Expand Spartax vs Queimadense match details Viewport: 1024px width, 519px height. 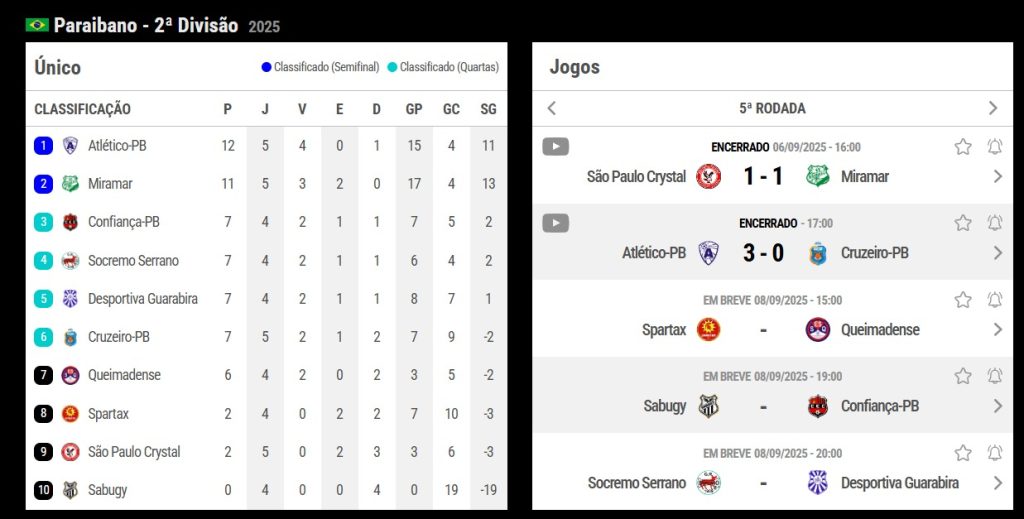tap(997, 330)
